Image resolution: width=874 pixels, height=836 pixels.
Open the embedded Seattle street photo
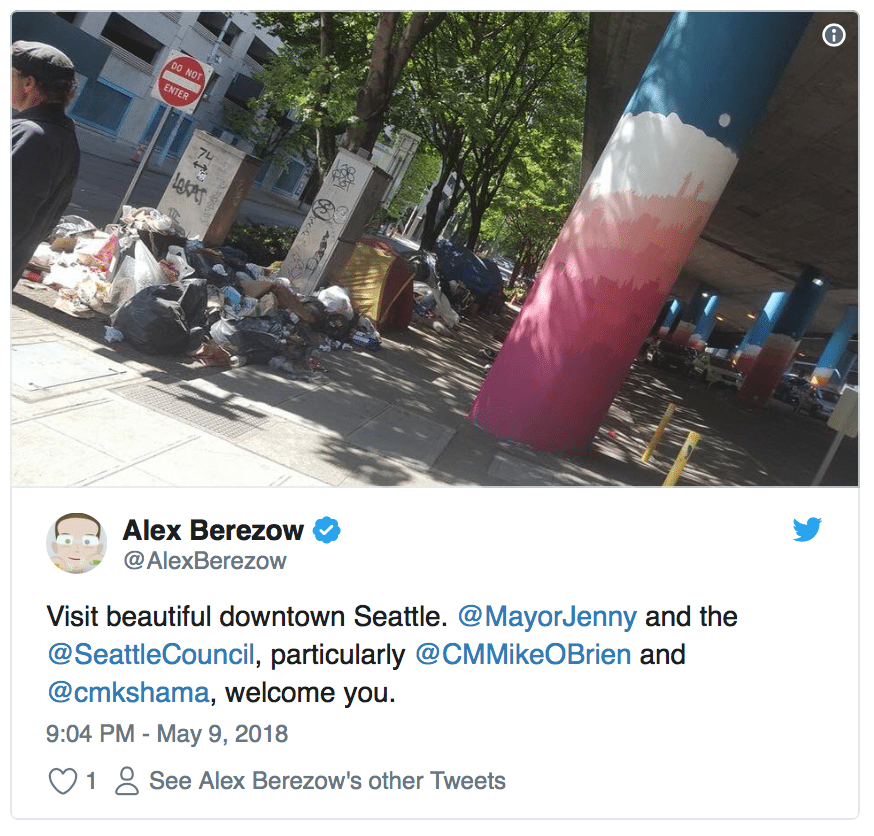click(x=435, y=249)
